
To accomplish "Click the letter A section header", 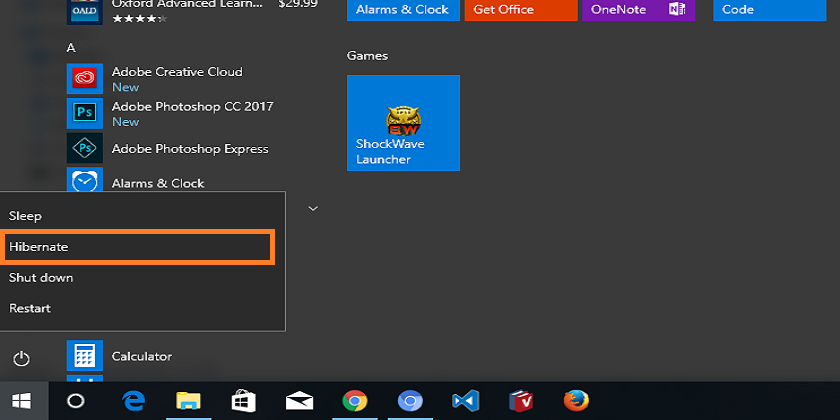I will (71, 48).
